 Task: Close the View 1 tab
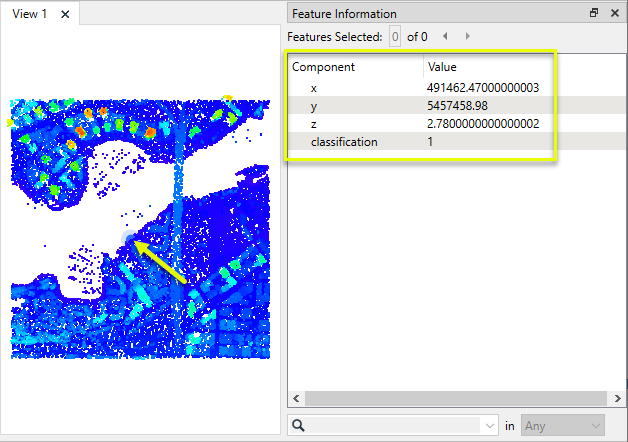[x=65, y=14]
